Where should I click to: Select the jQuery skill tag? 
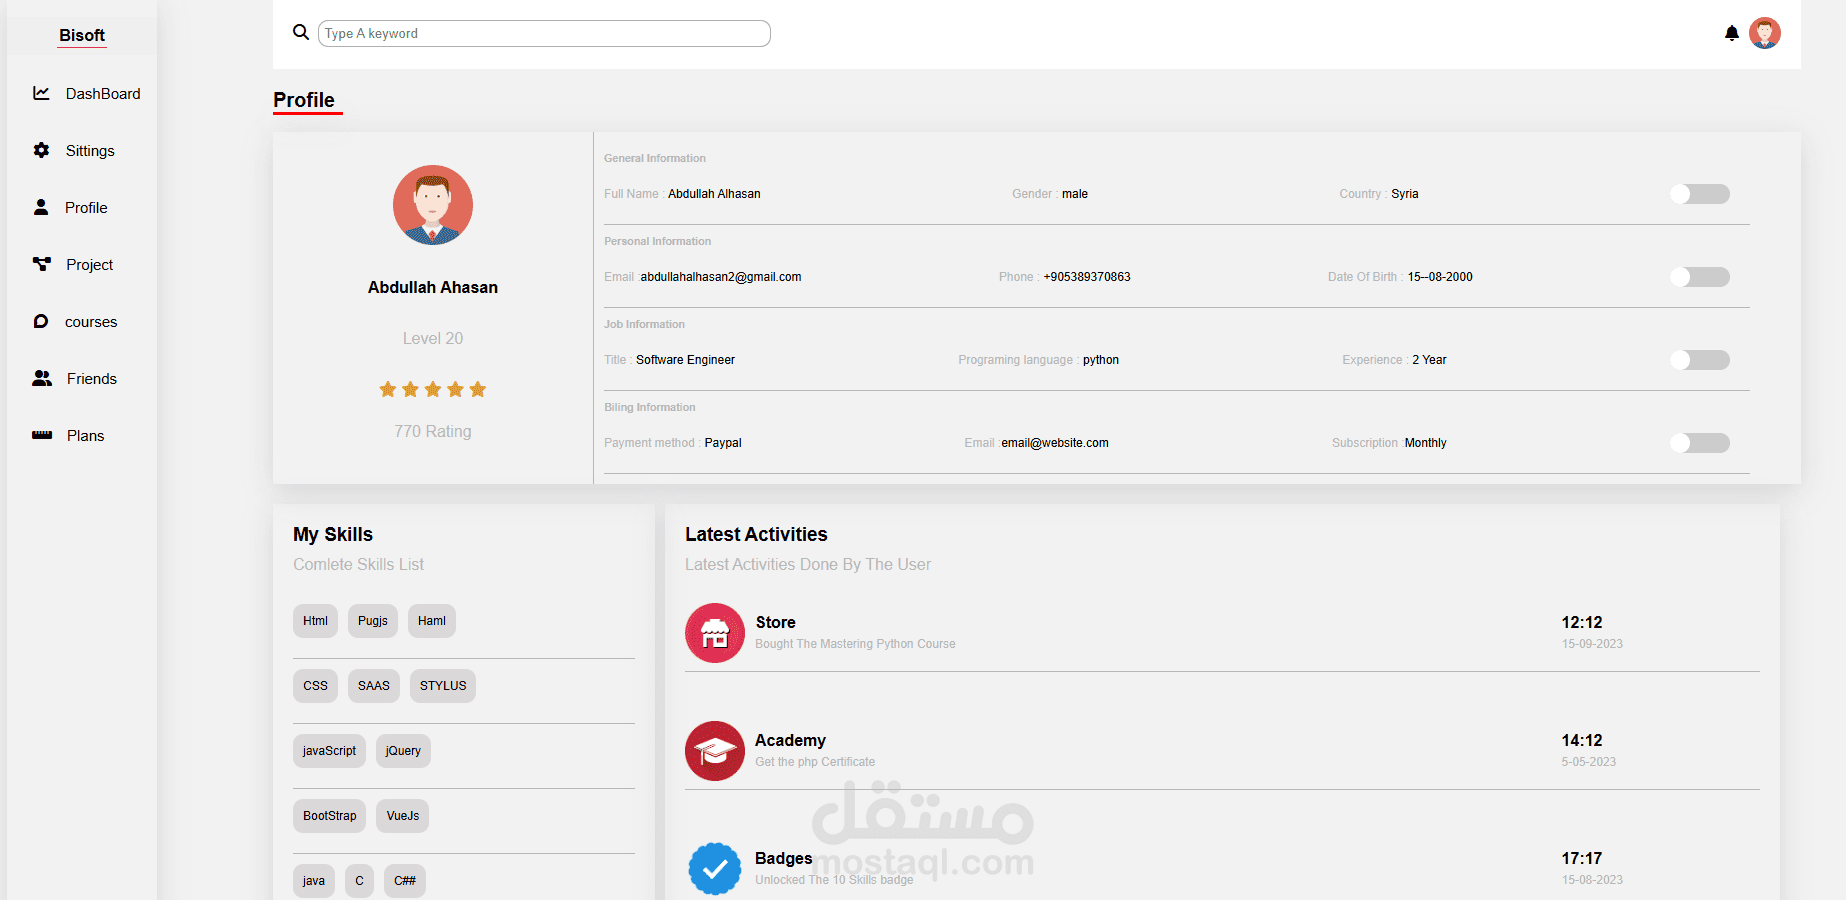(403, 751)
